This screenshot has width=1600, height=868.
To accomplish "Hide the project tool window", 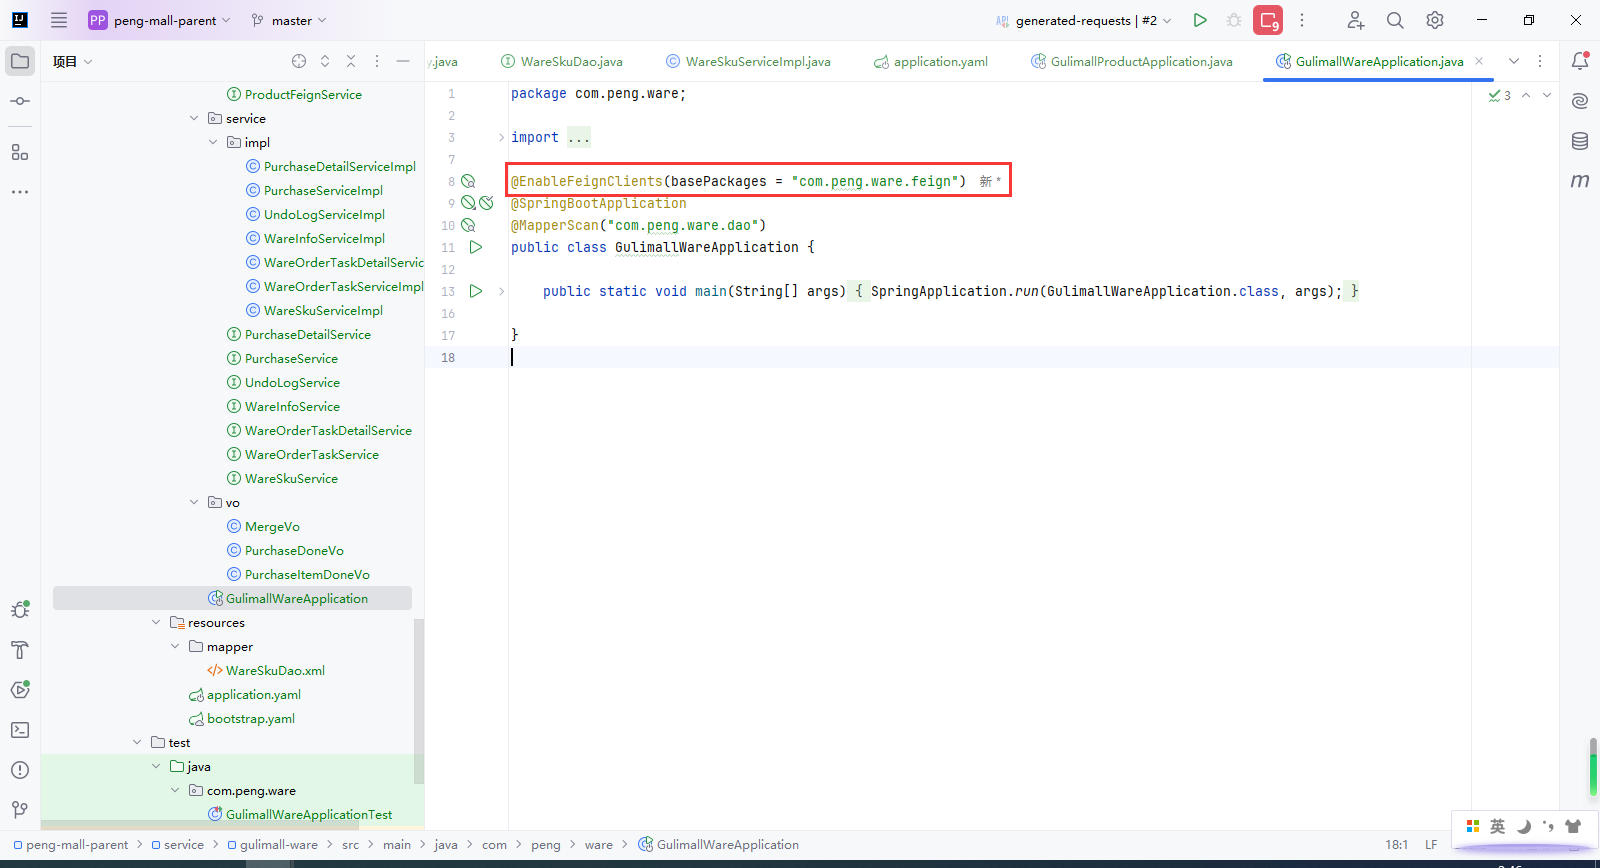I will [x=403, y=61].
